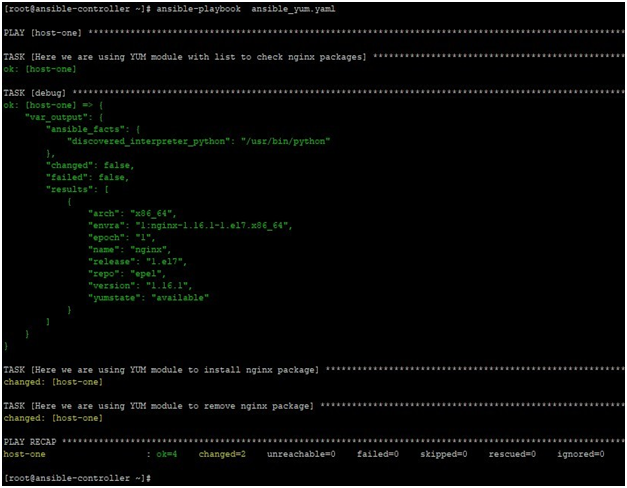Click the ignored=0 recap value
The width and height of the screenshot is (627, 488).
pos(581,454)
